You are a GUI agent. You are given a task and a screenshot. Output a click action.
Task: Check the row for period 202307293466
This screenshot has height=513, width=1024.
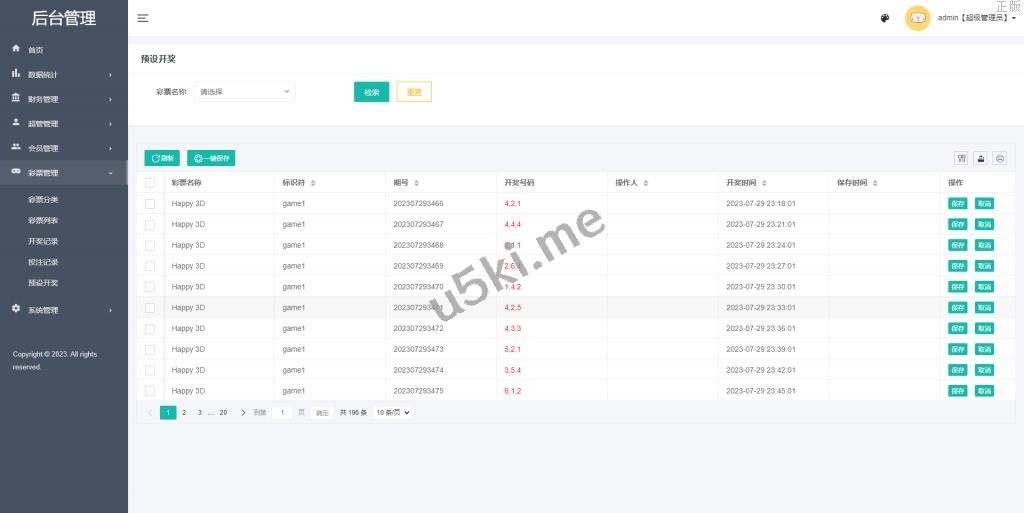click(x=150, y=203)
